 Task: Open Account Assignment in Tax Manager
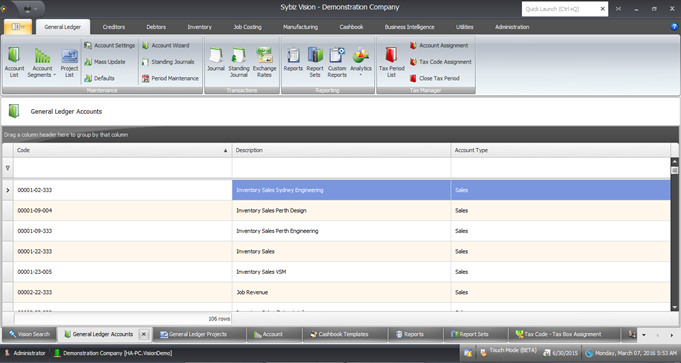439,45
